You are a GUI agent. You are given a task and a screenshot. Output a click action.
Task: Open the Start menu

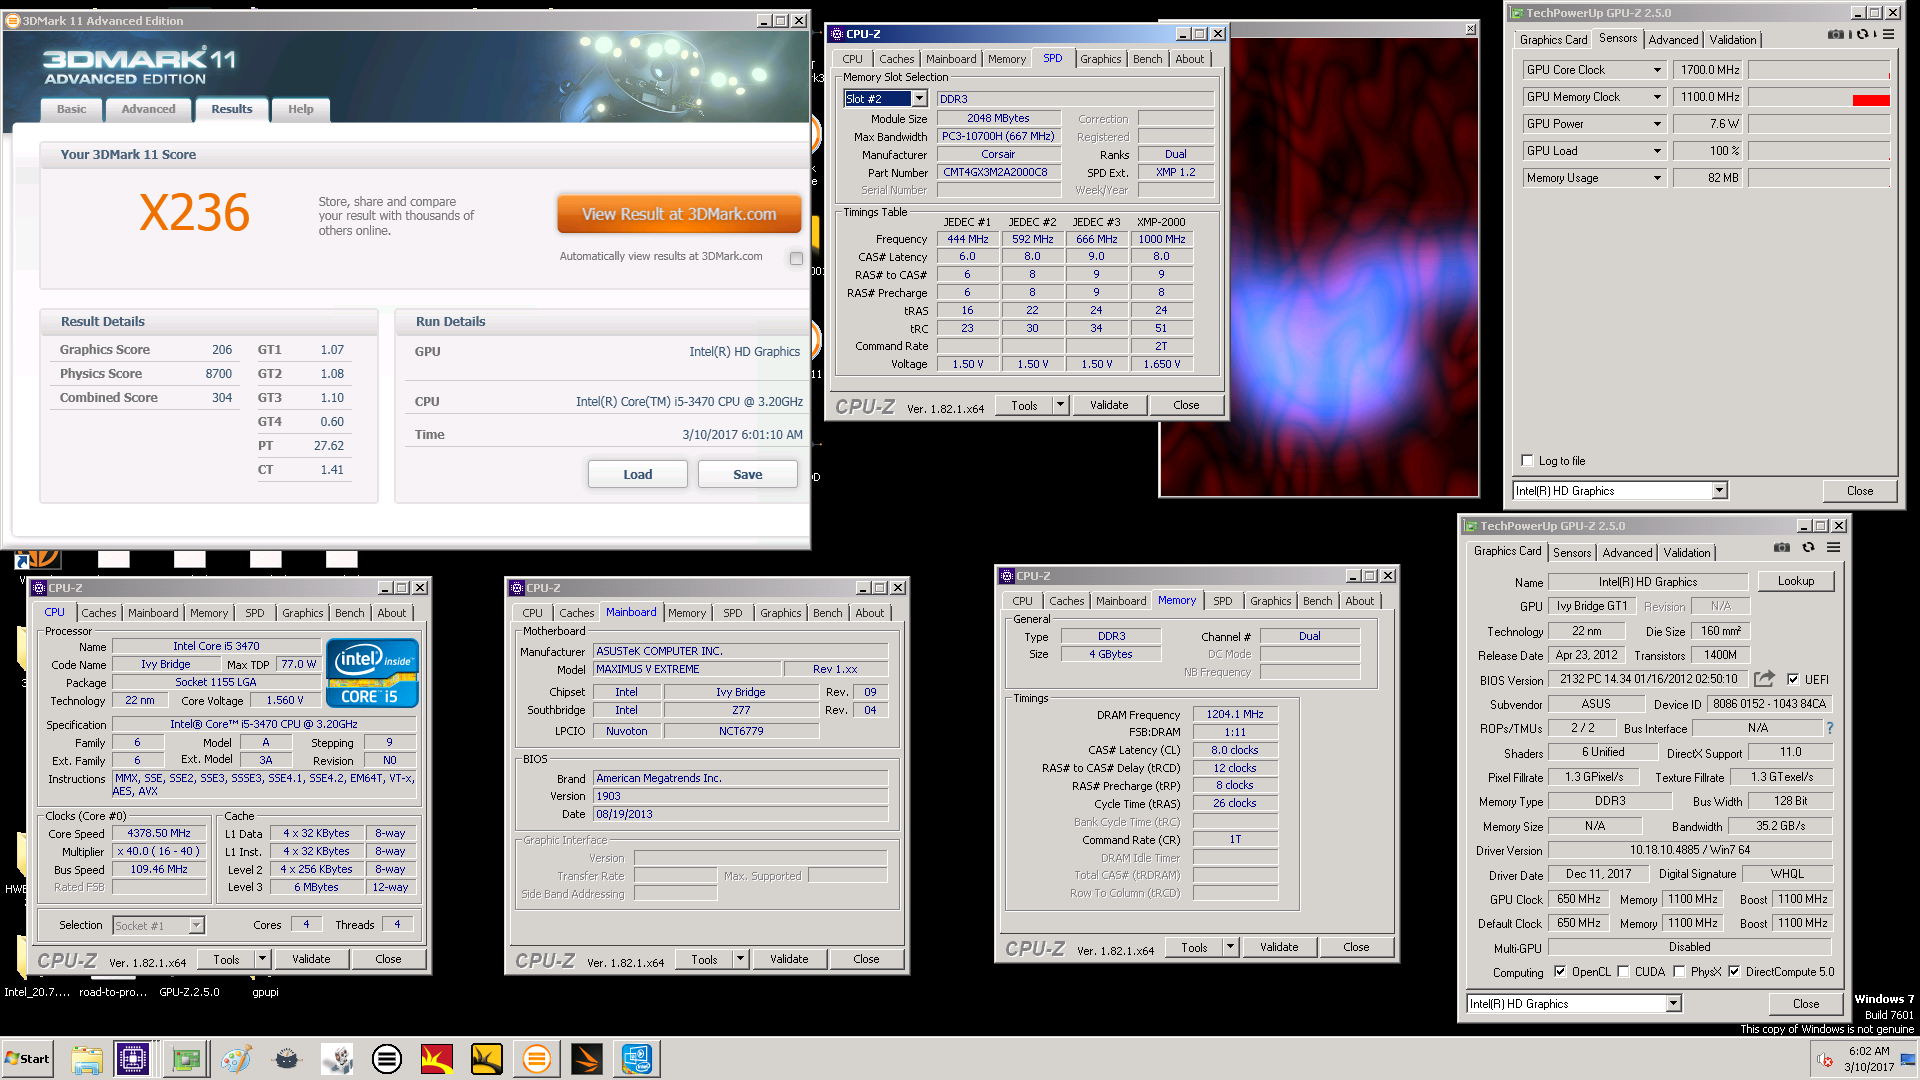tap(27, 1058)
